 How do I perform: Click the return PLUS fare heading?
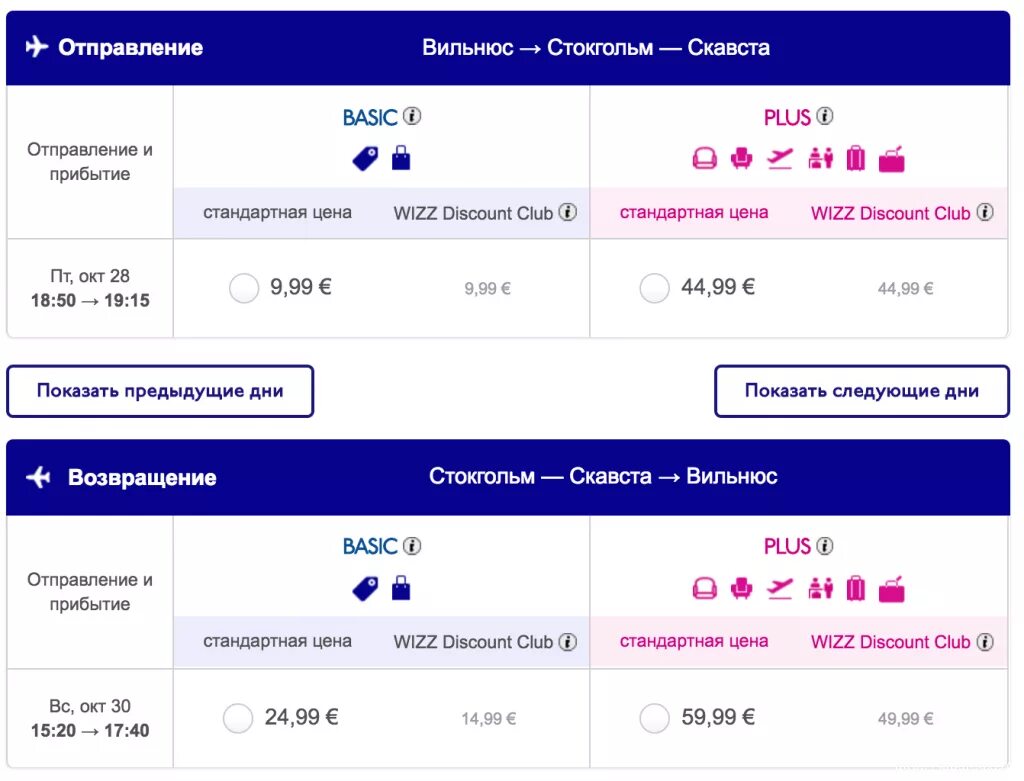tap(787, 547)
